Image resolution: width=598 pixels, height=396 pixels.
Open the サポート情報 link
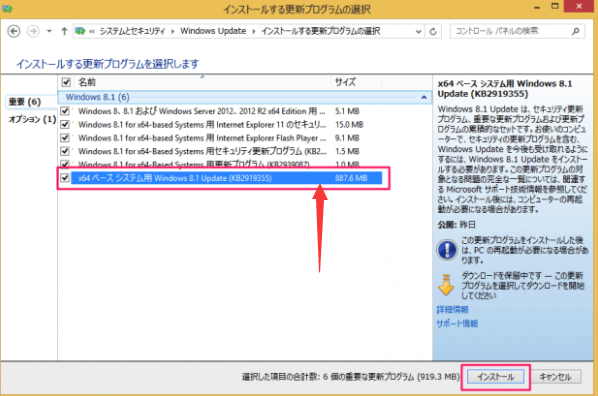(x=457, y=324)
